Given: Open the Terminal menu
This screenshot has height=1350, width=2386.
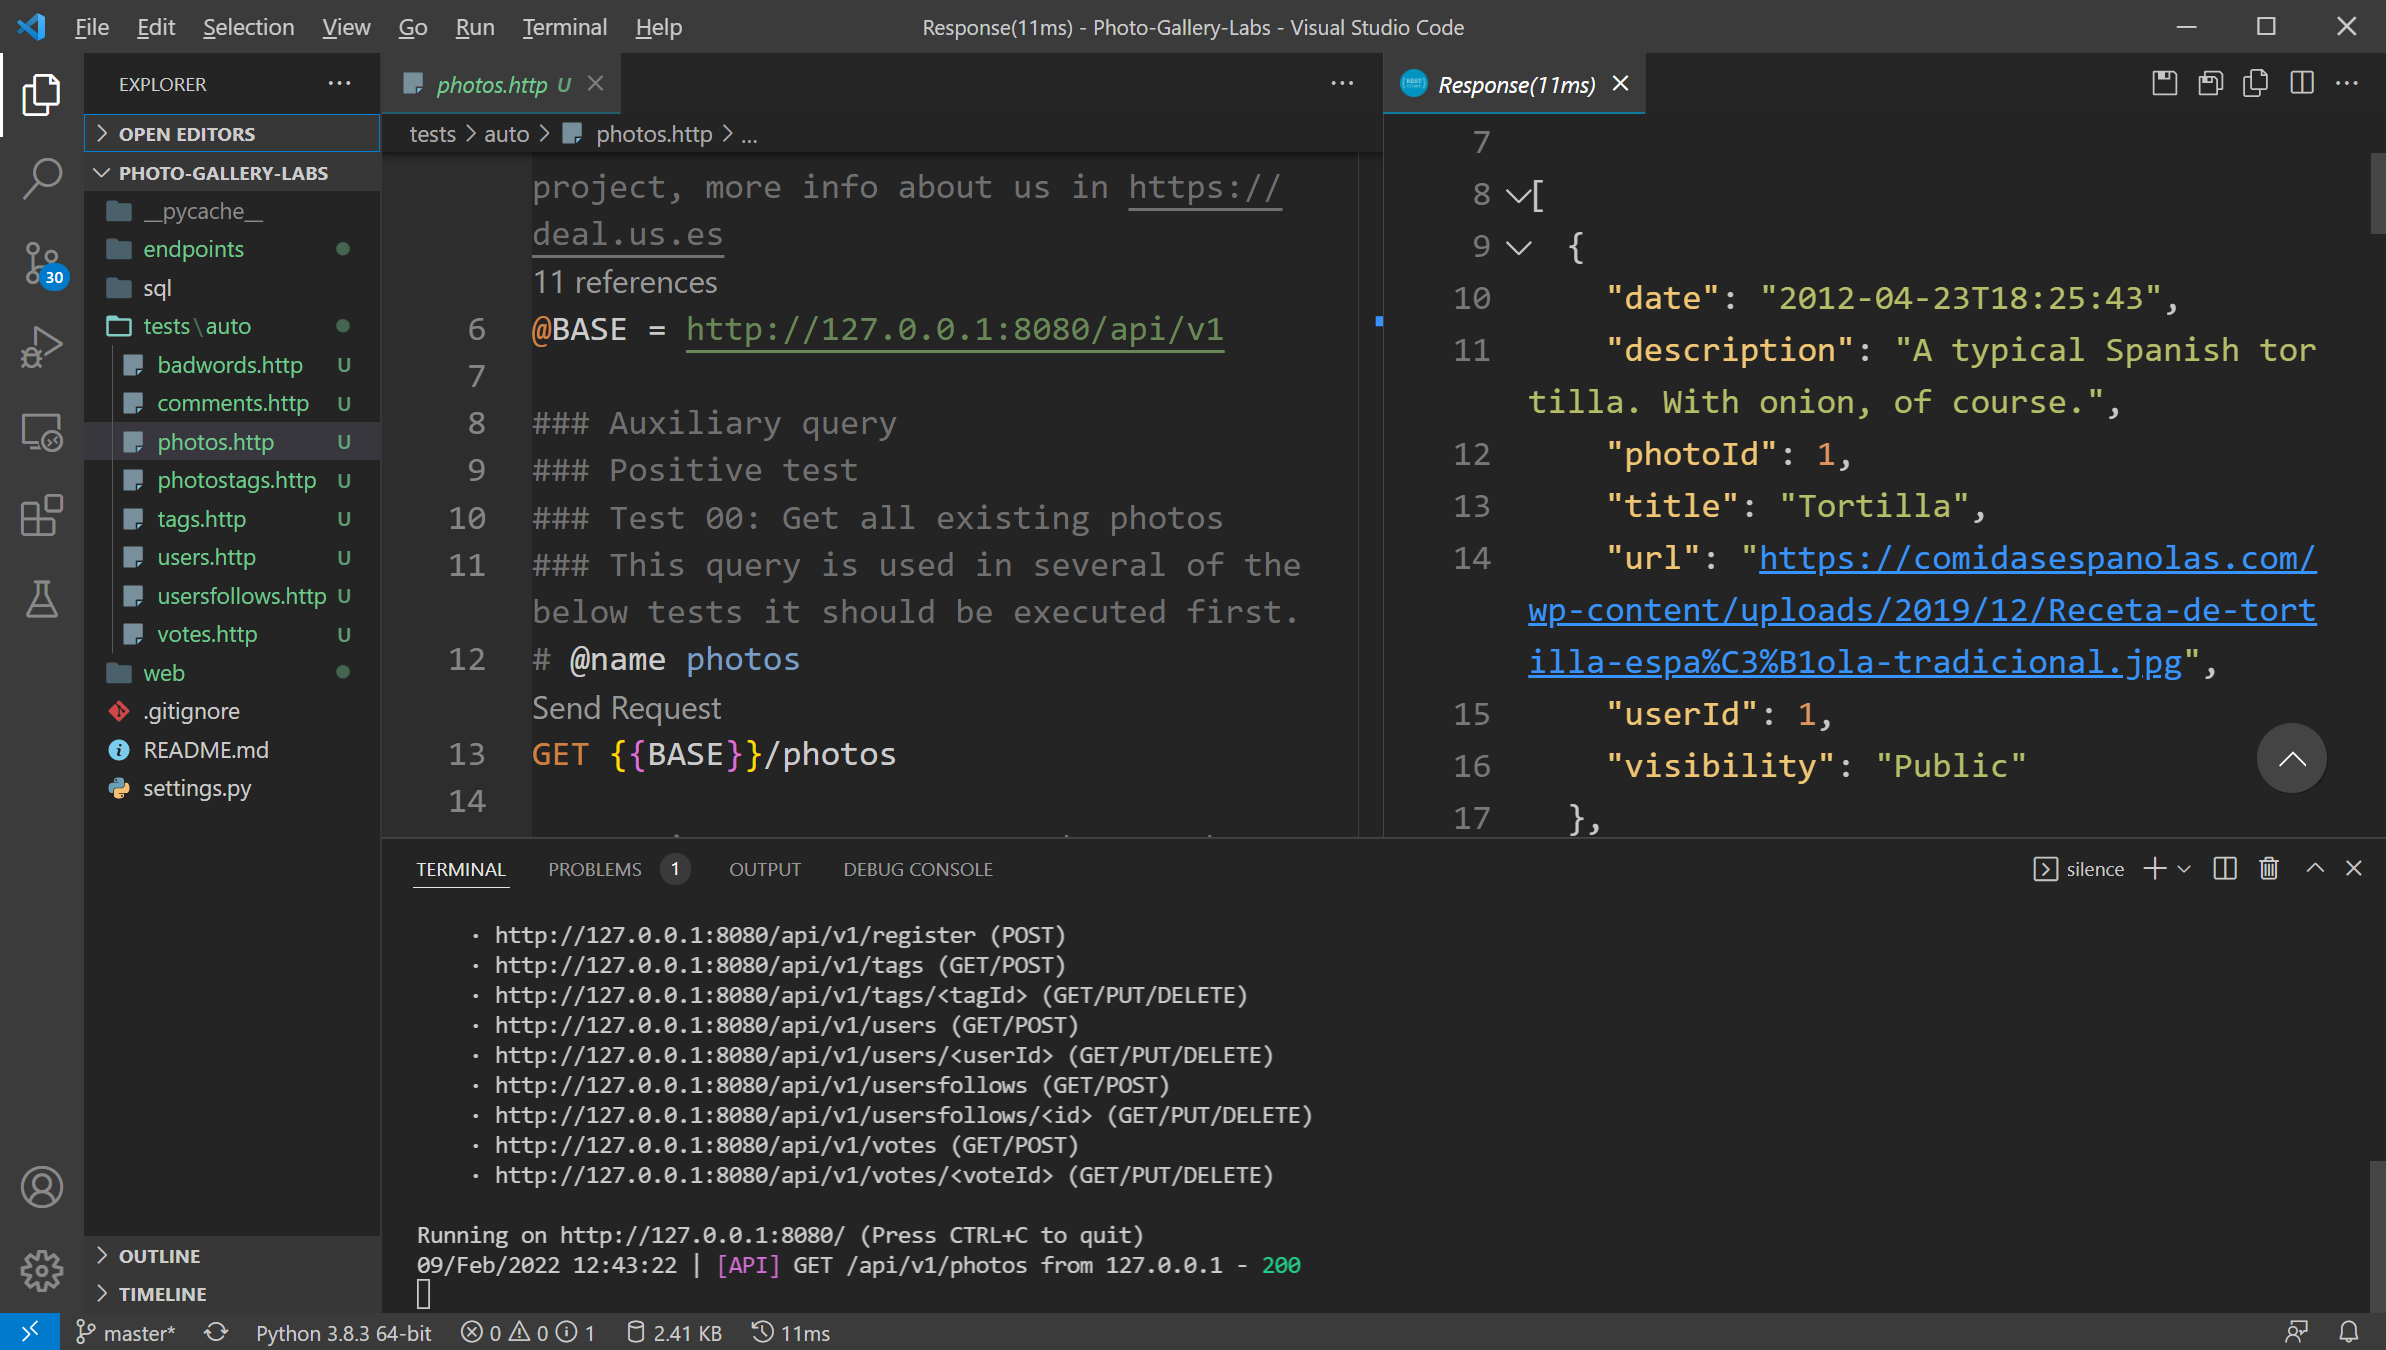Looking at the screenshot, I should pyautogui.click(x=565, y=27).
